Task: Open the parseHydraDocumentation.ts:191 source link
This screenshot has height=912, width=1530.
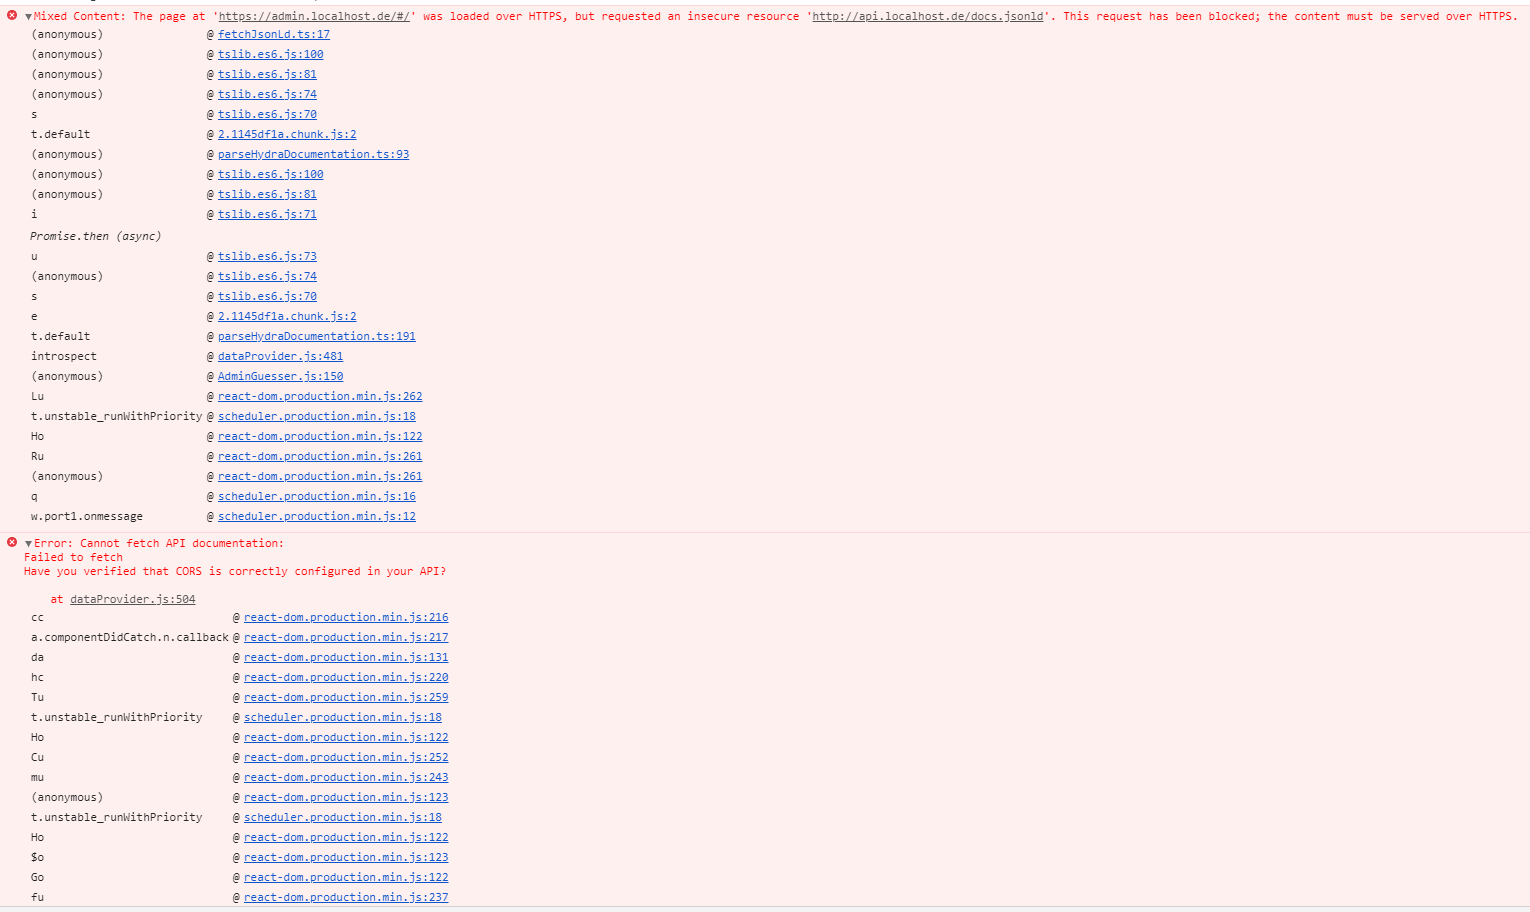Action: pos(316,336)
